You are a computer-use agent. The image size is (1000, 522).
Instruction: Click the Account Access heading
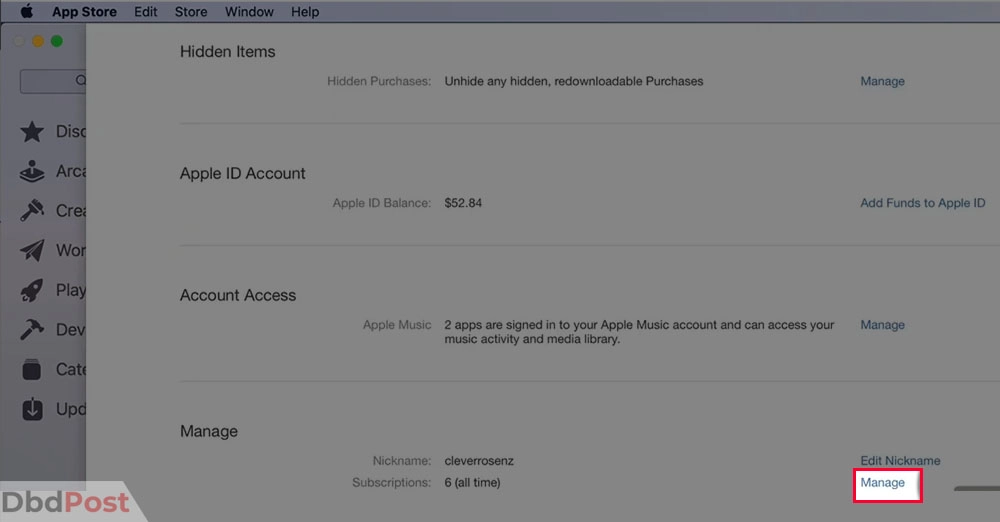tap(238, 295)
